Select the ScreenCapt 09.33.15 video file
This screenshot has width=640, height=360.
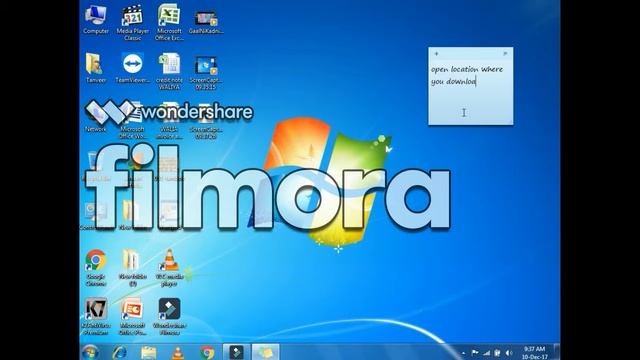click(x=206, y=73)
